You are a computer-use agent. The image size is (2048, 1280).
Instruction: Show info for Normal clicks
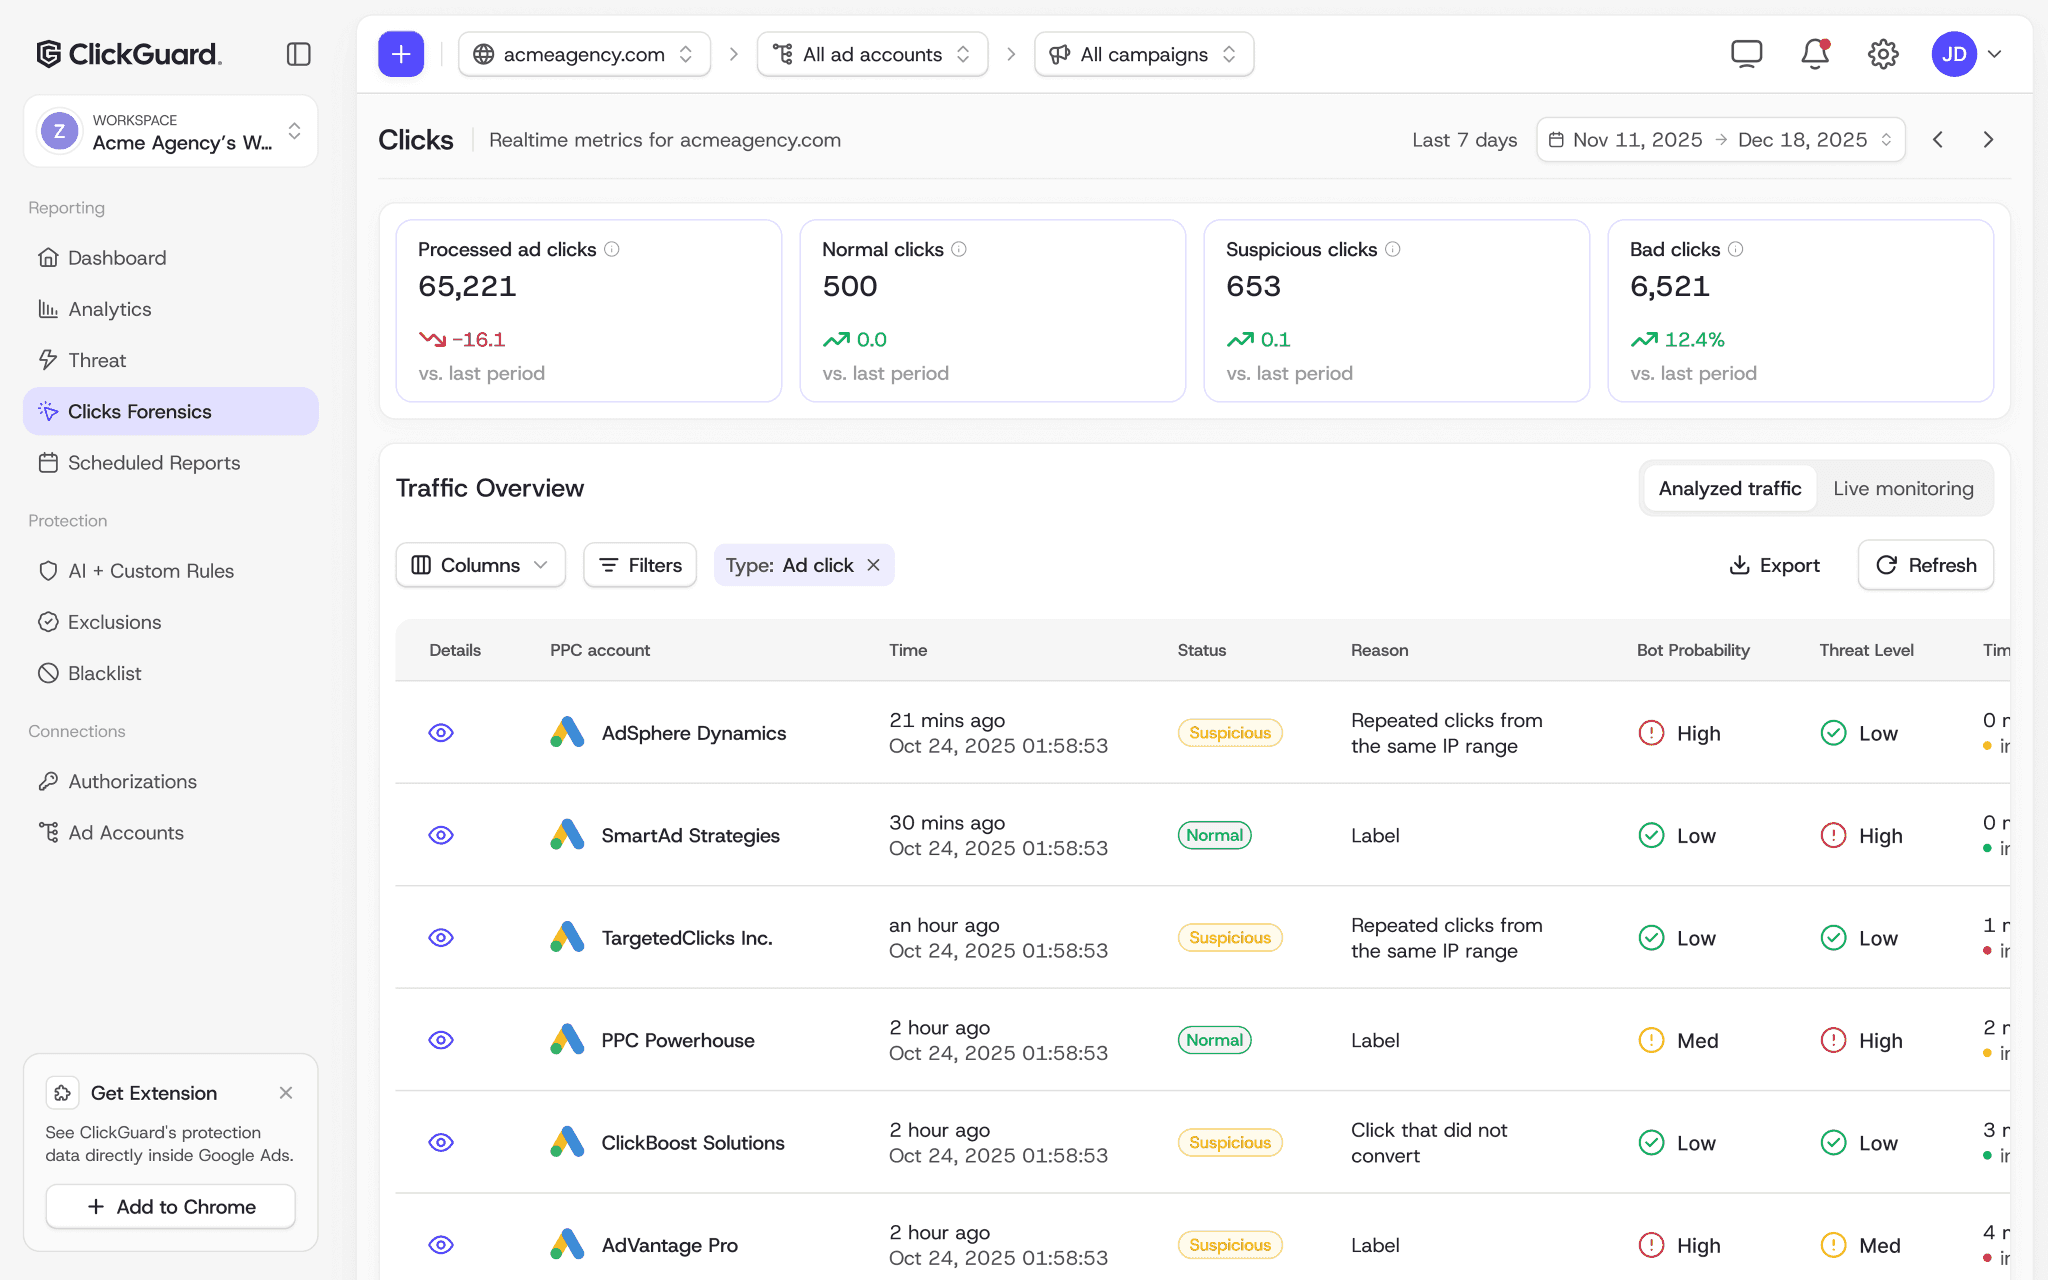[x=959, y=249]
